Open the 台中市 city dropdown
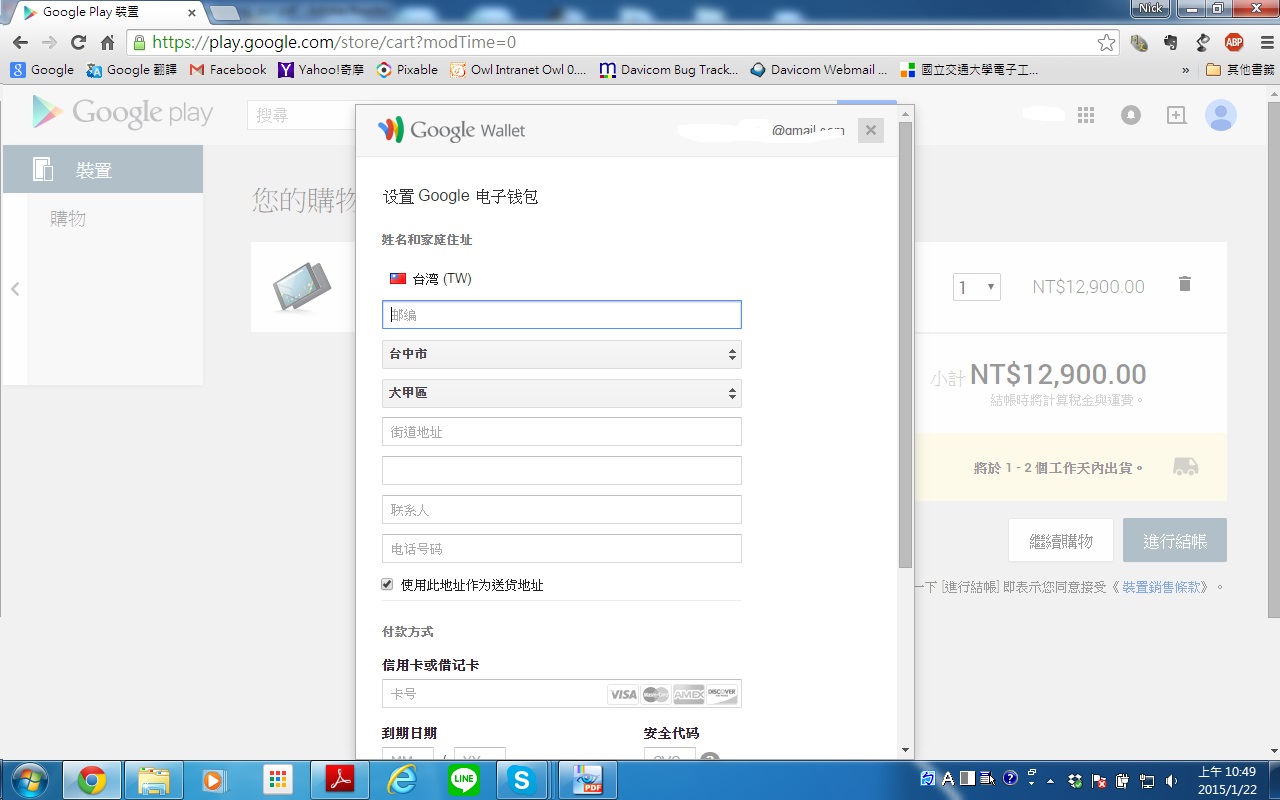This screenshot has width=1280, height=800. (x=562, y=354)
